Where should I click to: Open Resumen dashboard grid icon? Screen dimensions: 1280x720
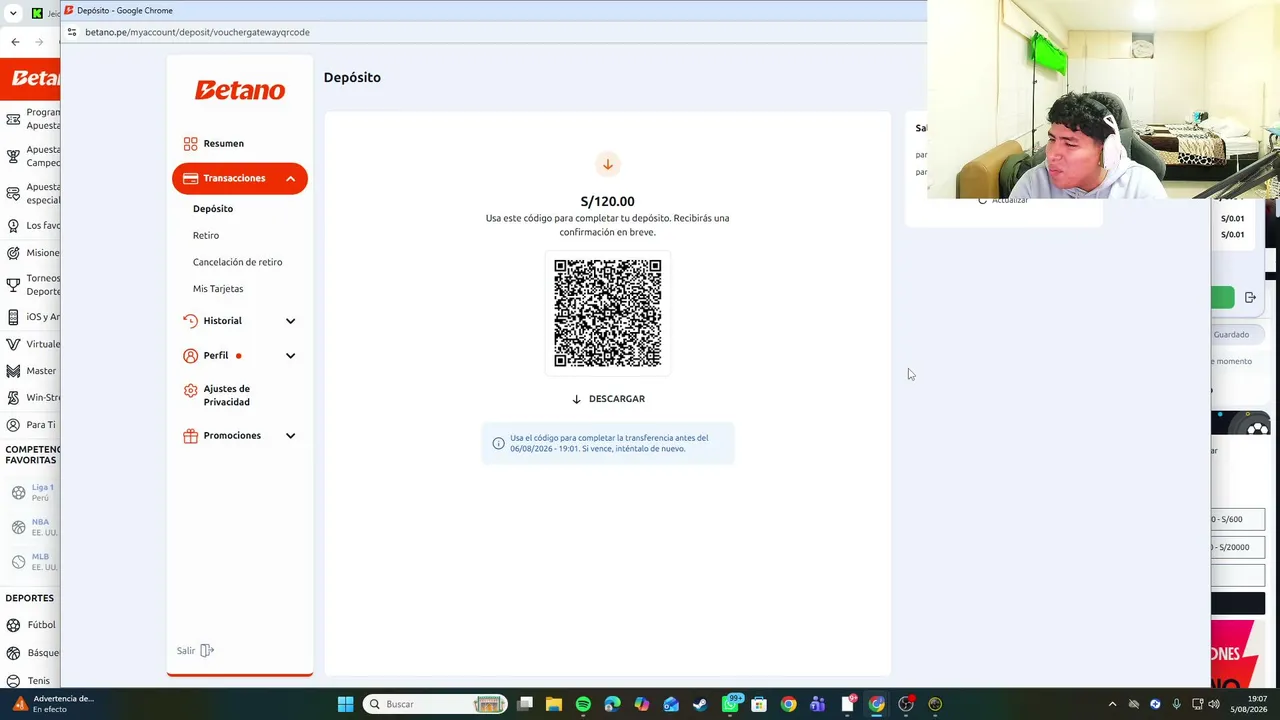pyautogui.click(x=190, y=144)
